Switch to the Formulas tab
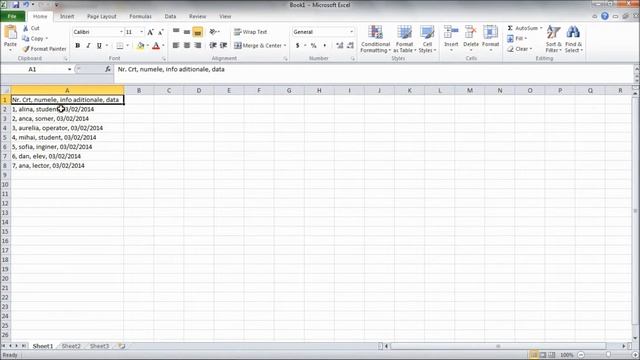 point(140,16)
